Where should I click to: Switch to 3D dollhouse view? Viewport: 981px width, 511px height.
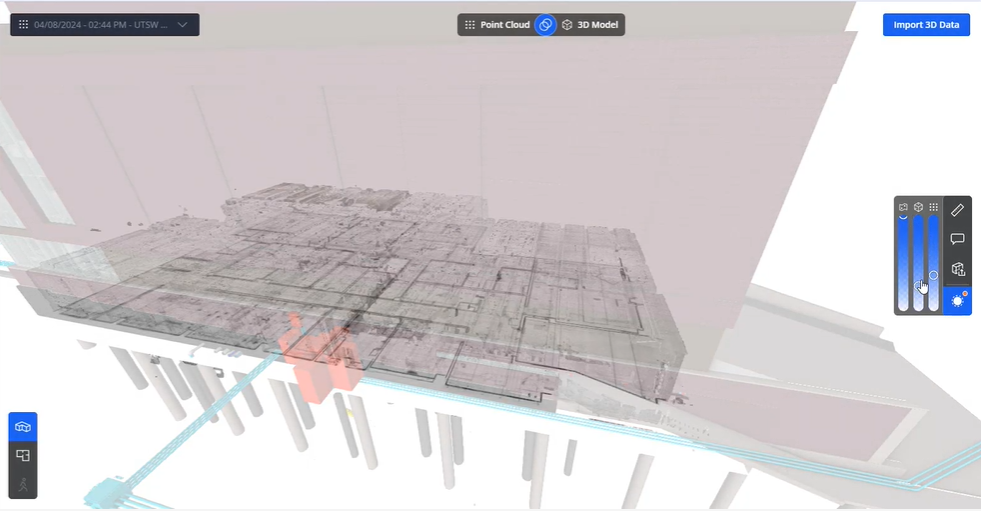pos(23,427)
